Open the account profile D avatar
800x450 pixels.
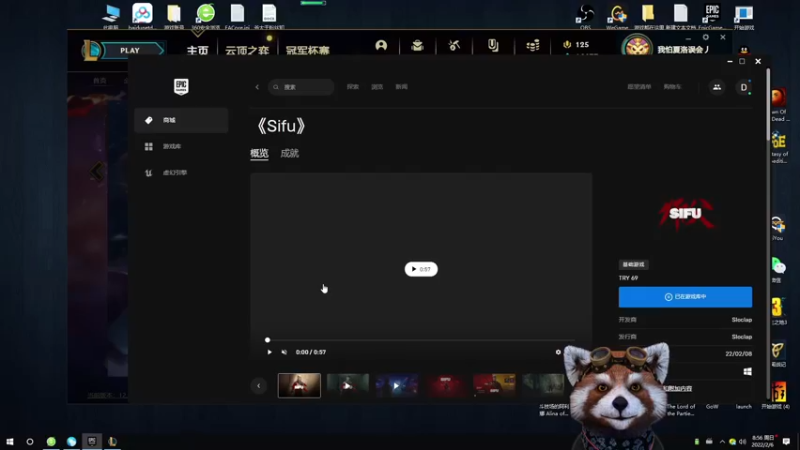[x=744, y=87]
